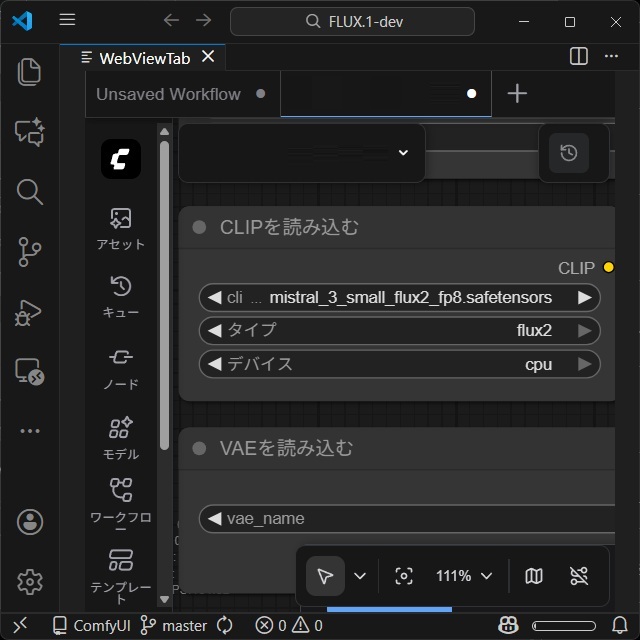Click the FLUX.1-dev command center search box
This screenshot has height=640, width=640.
pos(352,21)
